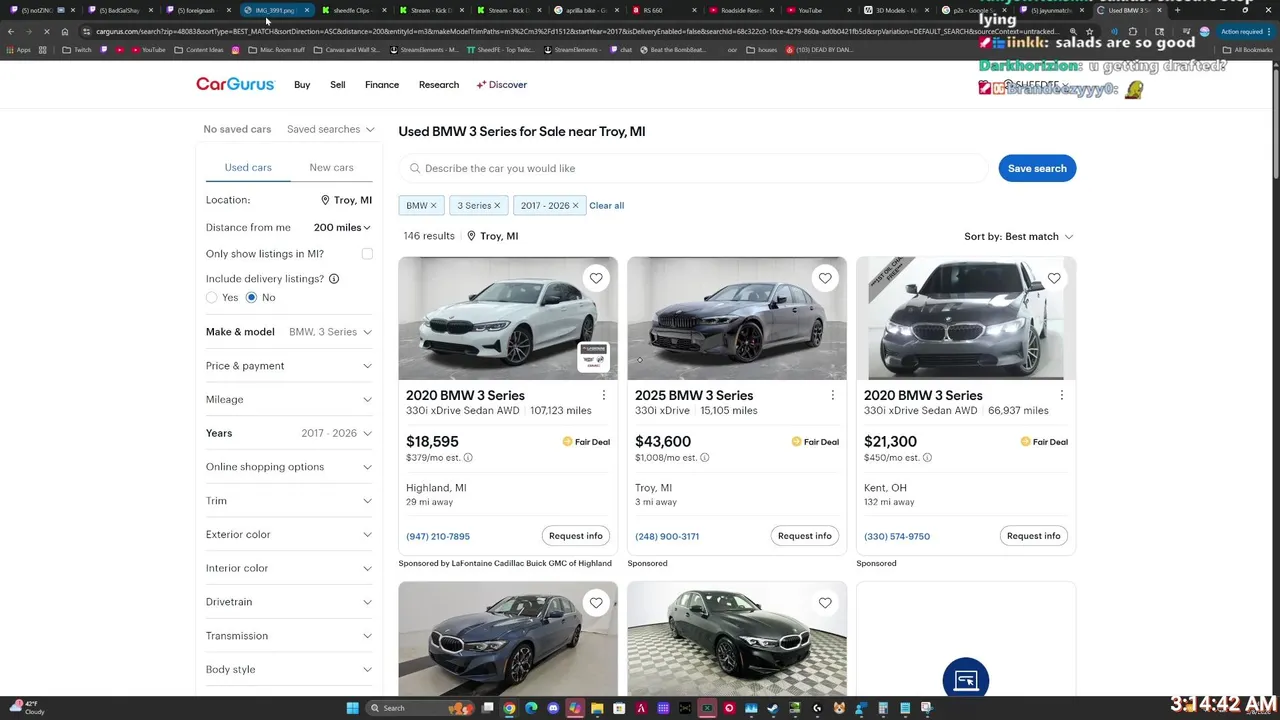This screenshot has height=720, width=1280.
Task: Open more options for $21,300 BMW listing
Action: point(1062,395)
